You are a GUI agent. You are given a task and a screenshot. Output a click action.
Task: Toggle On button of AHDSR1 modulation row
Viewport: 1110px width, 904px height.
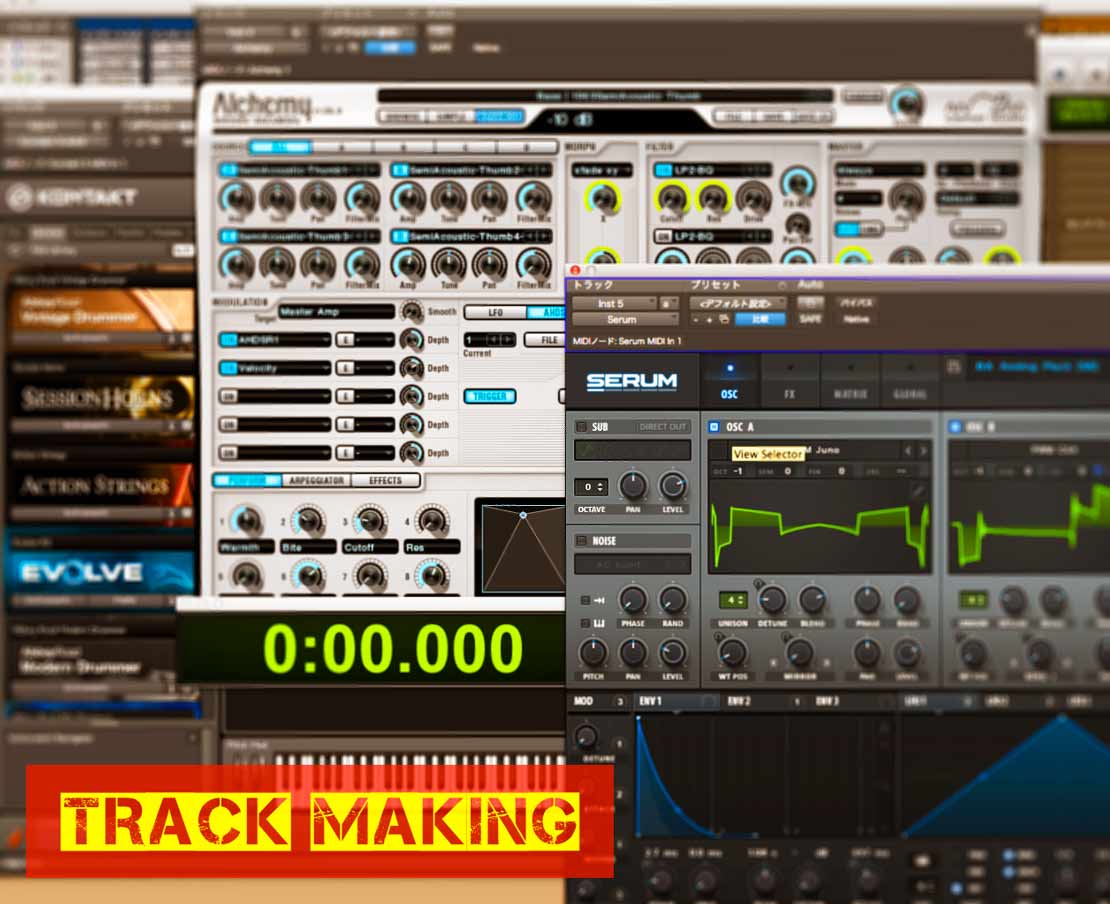(x=228, y=340)
